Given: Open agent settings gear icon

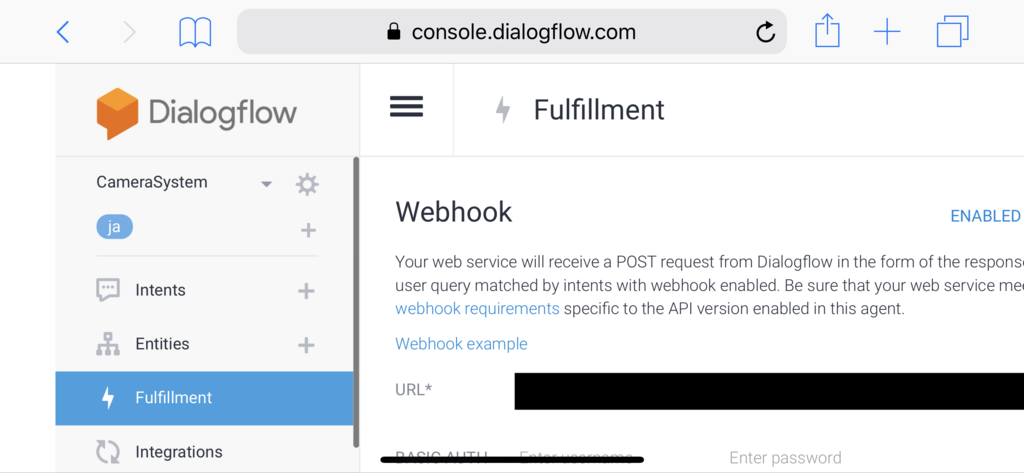Looking at the screenshot, I should pyautogui.click(x=307, y=184).
